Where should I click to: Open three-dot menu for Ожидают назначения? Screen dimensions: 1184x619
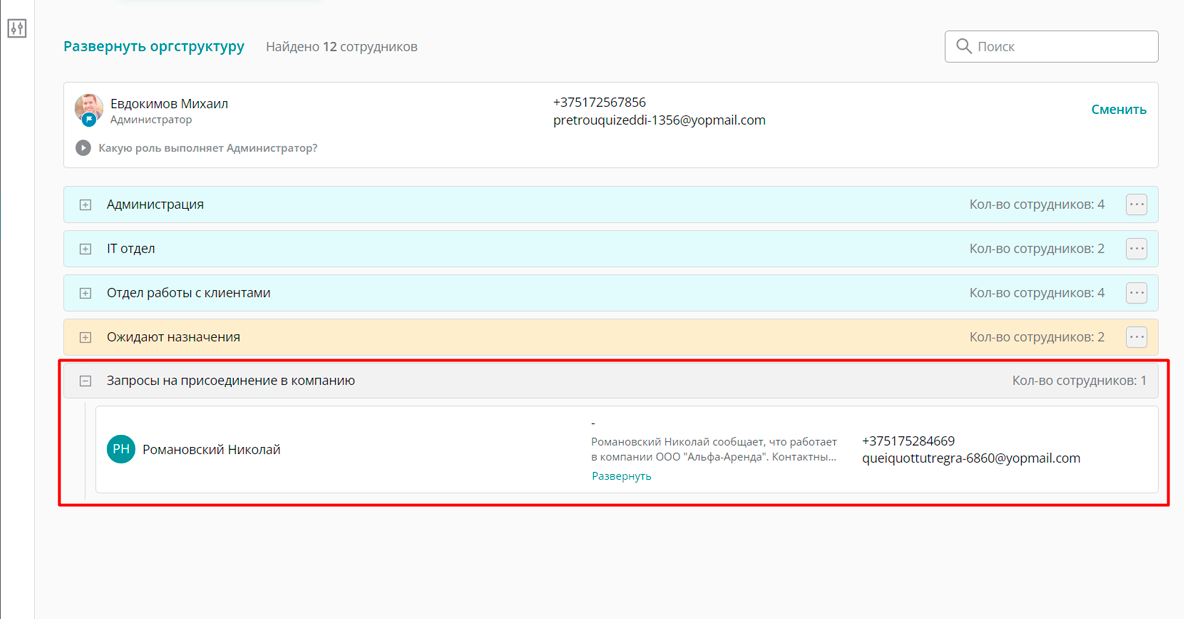pos(1136,337)
